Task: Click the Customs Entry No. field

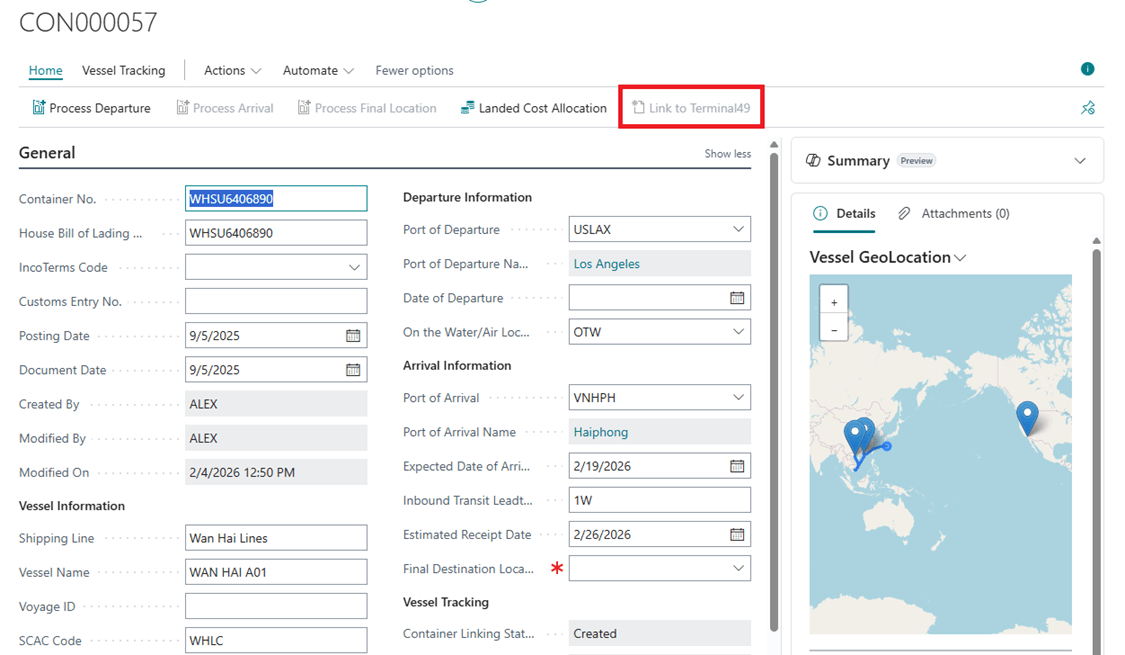Action: [x=276, y=301]
